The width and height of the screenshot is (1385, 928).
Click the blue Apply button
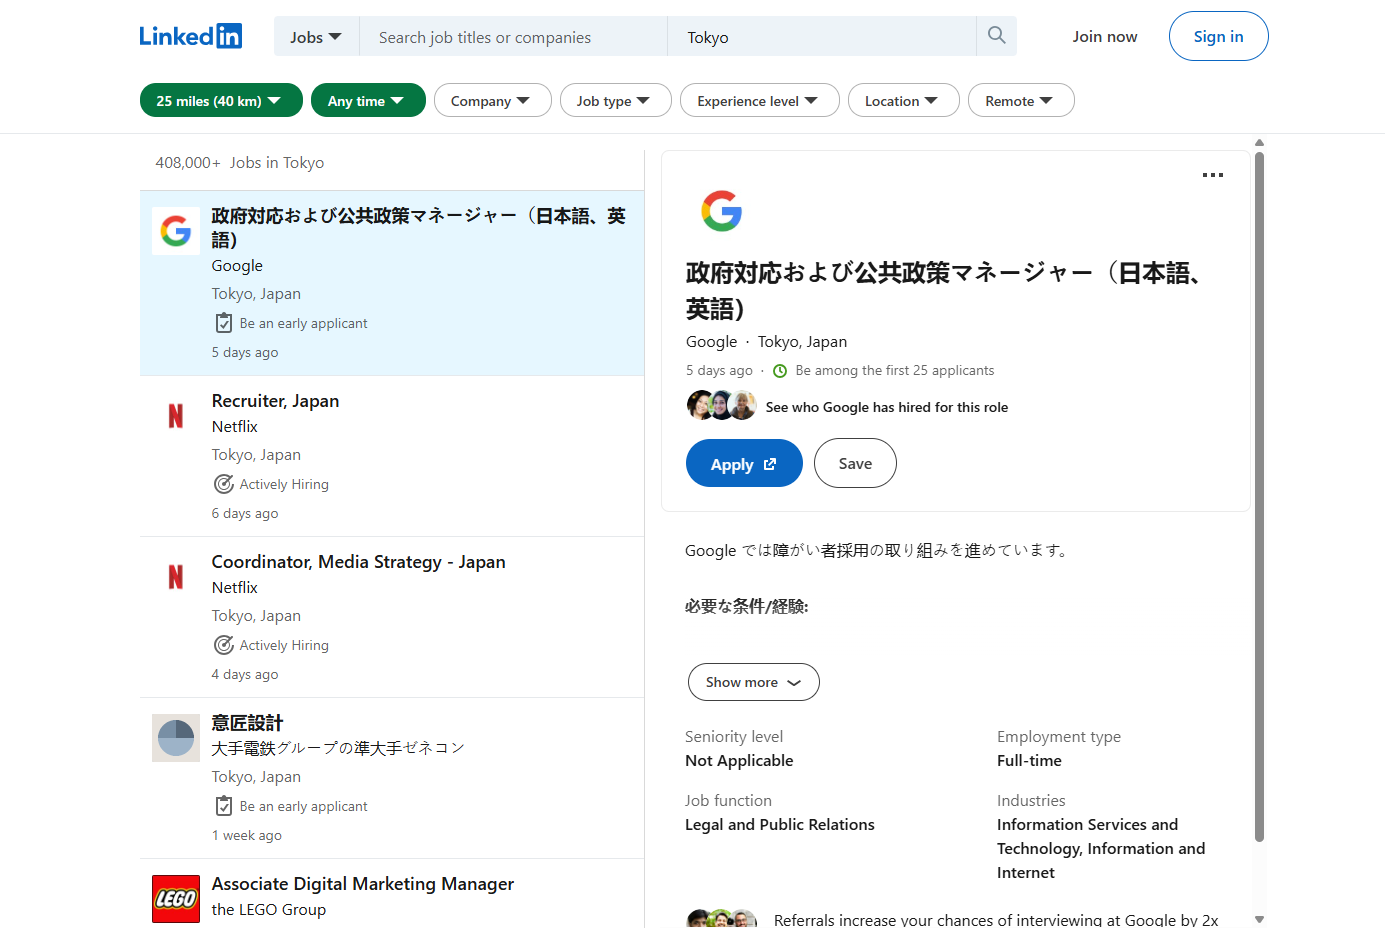point(744,463)
